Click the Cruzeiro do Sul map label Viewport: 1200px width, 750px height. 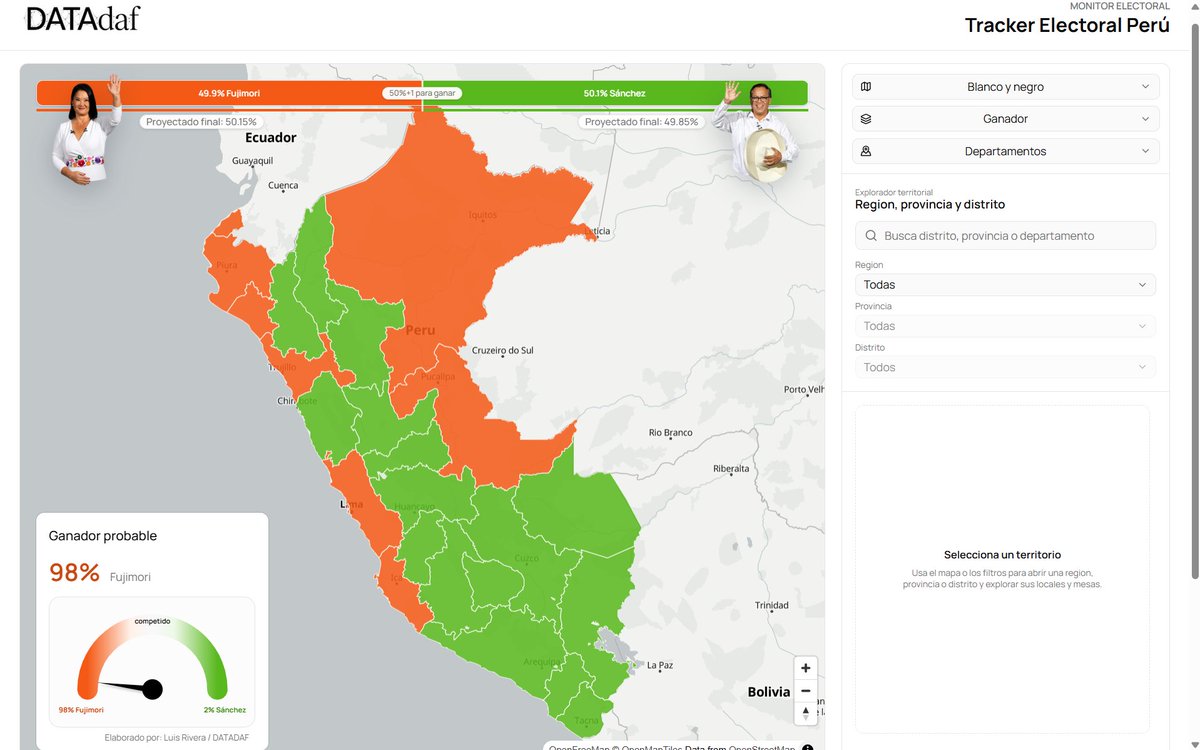(503, 351)
